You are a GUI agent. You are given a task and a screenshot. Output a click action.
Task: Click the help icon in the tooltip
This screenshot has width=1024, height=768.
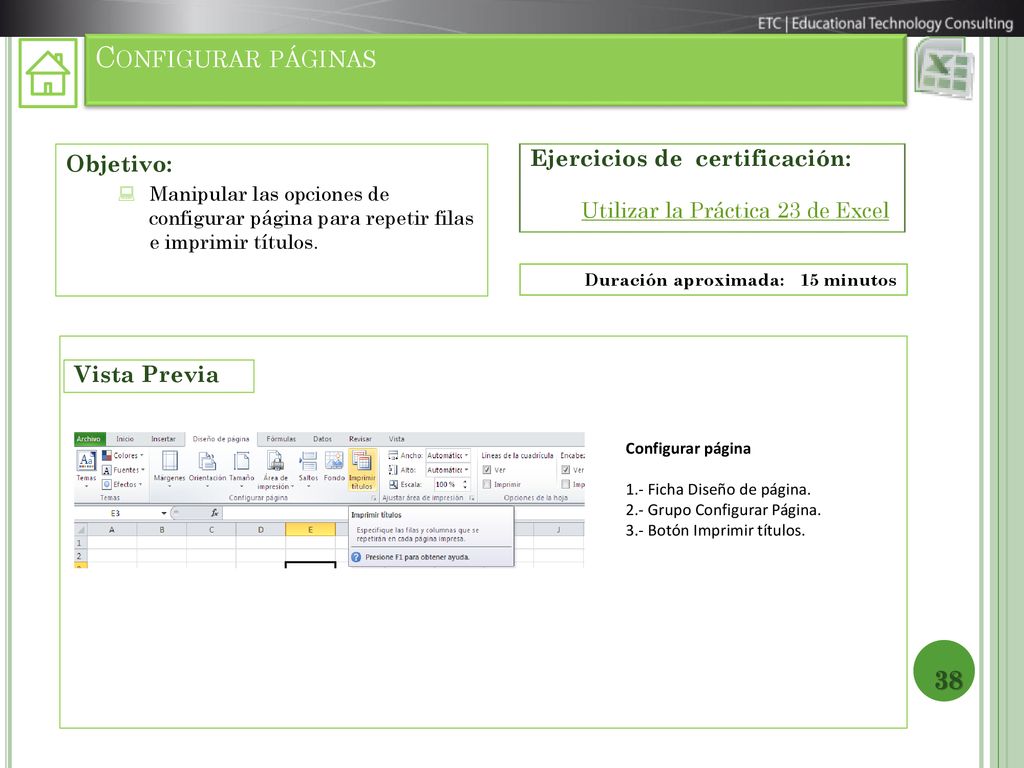[x=356, y=557]
